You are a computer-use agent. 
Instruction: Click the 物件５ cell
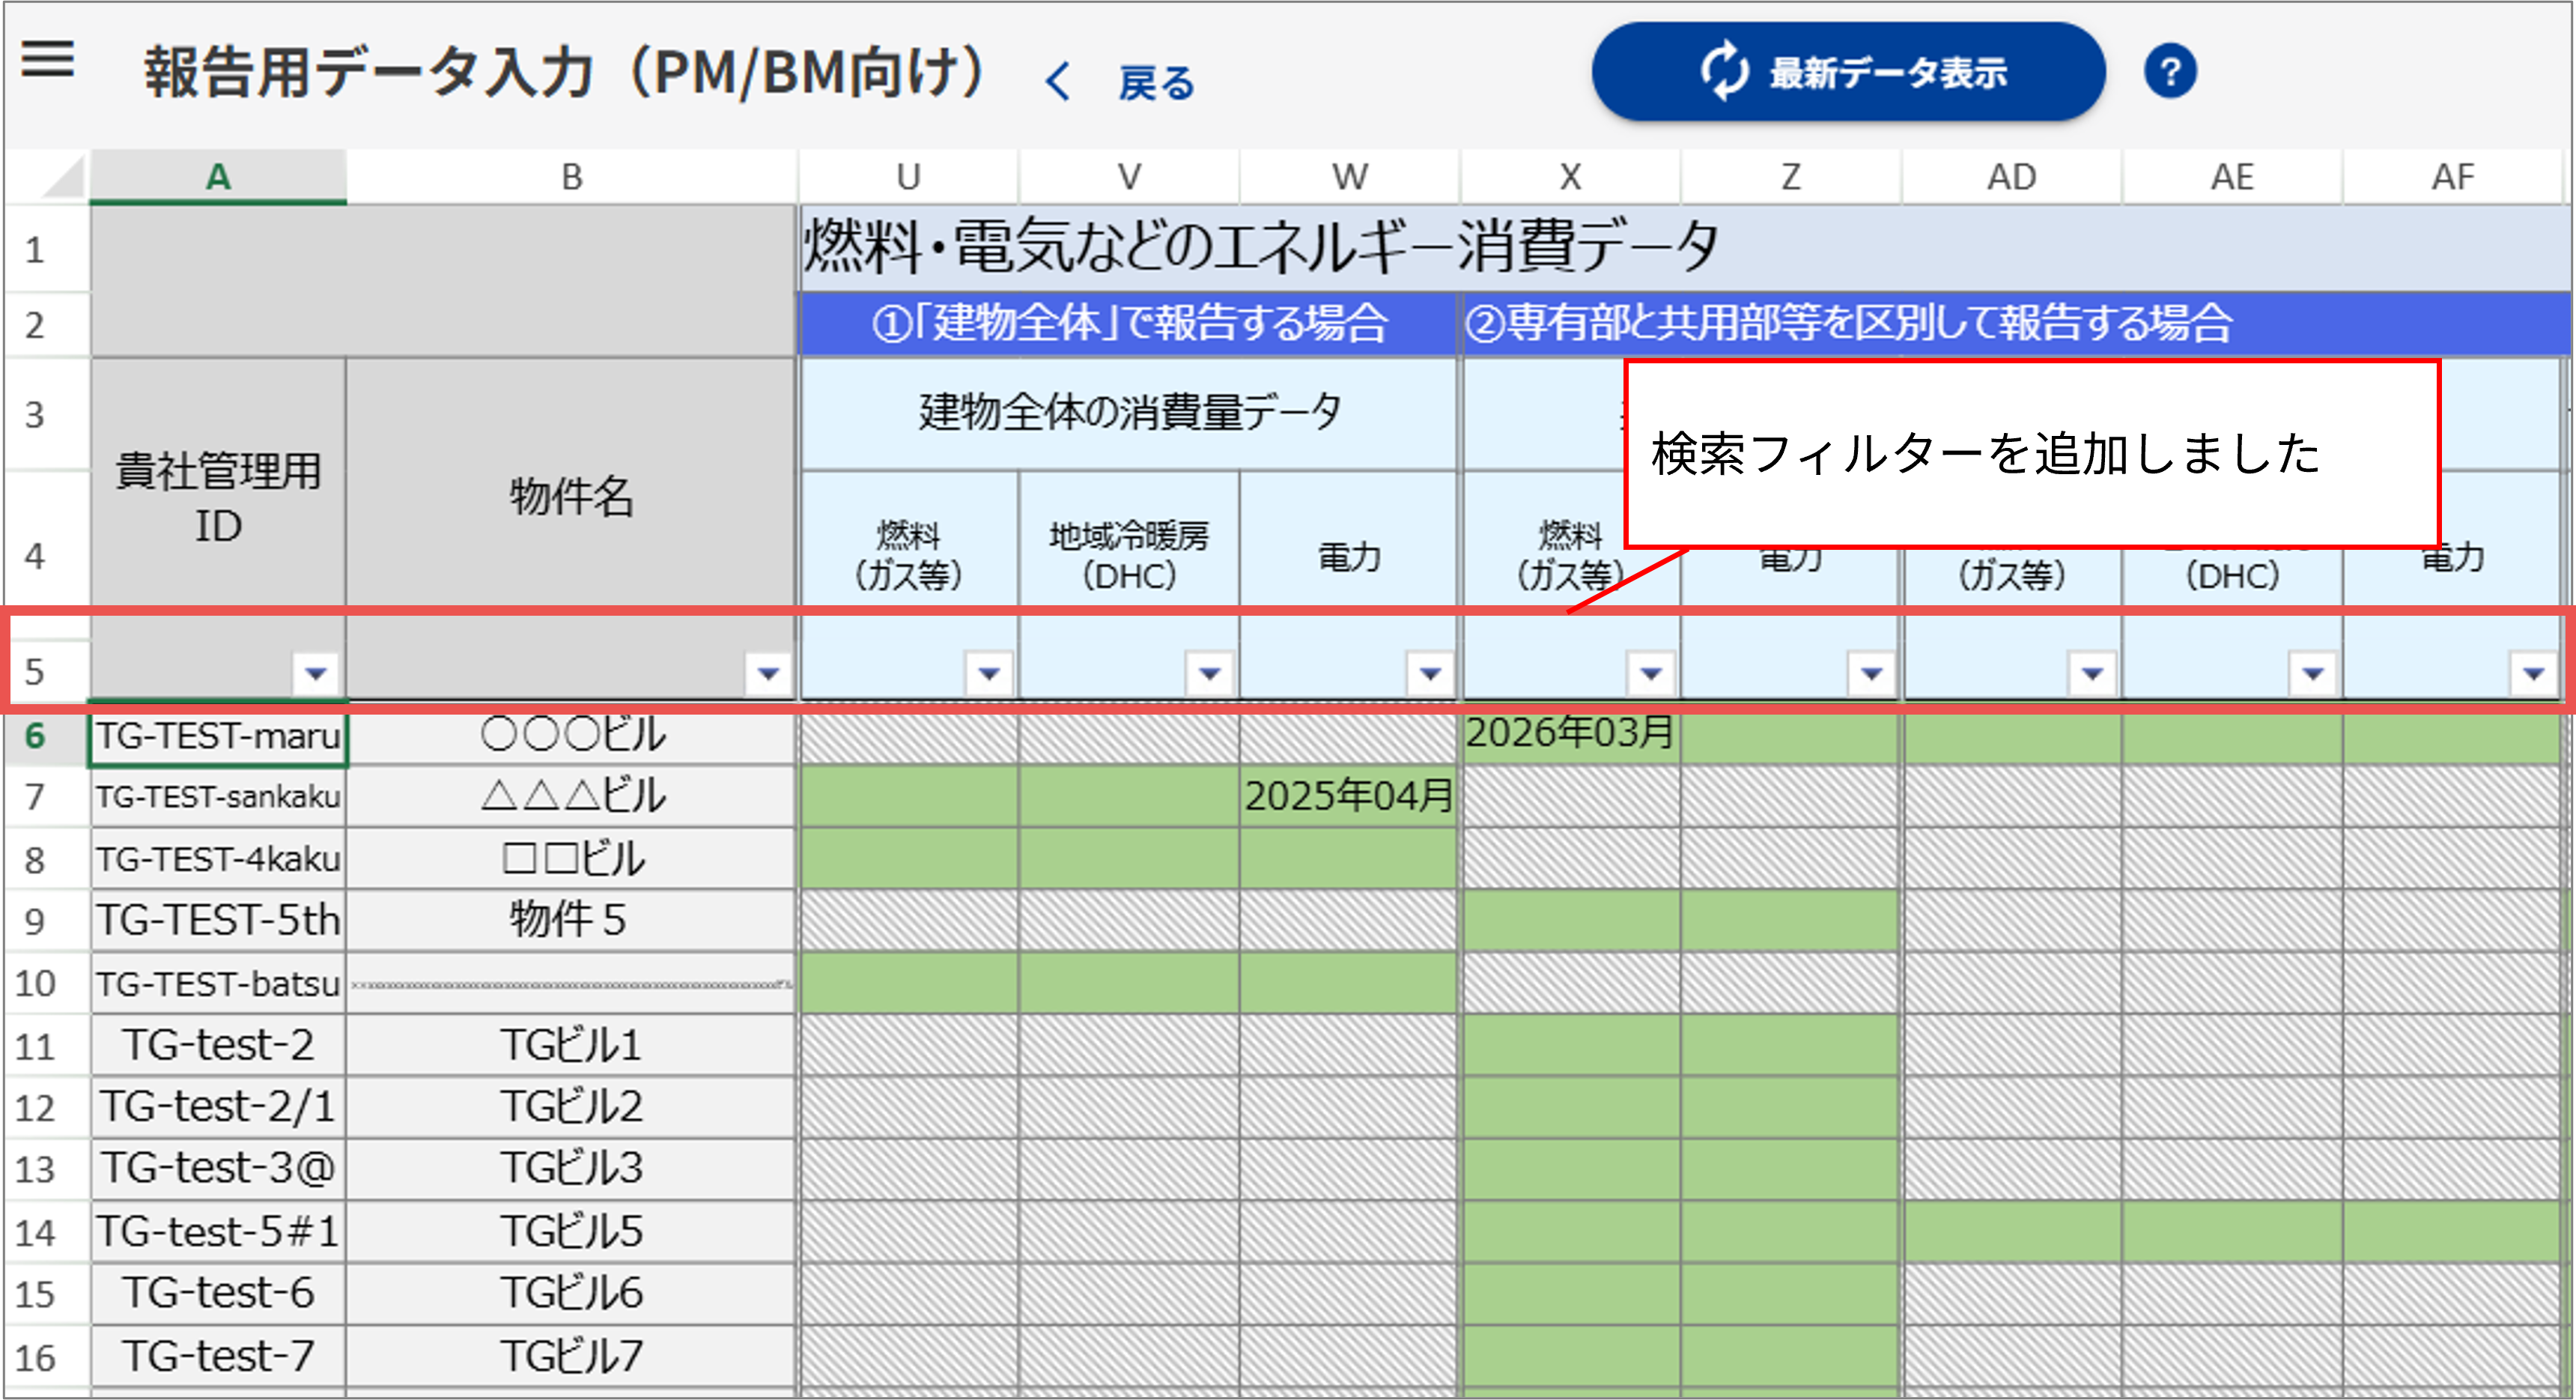pos(571,920)
